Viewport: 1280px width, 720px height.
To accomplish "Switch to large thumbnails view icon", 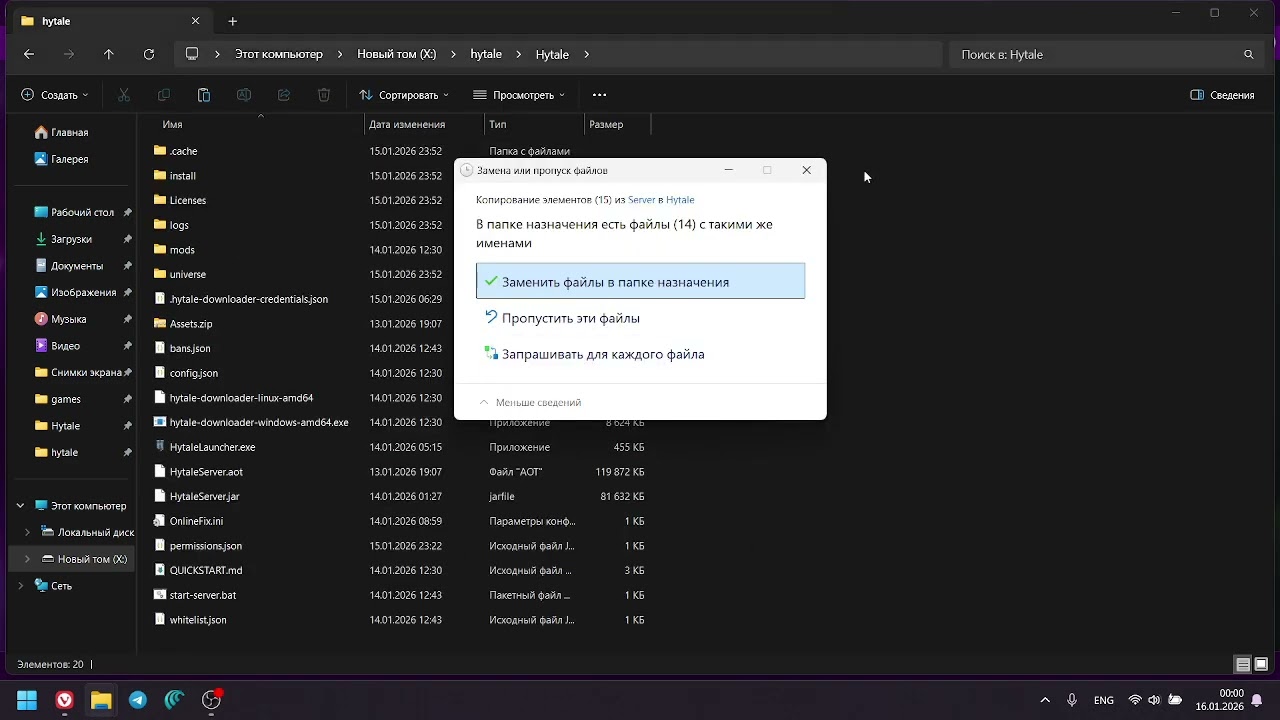I will pyautogui.click(x=1261, y=665).
